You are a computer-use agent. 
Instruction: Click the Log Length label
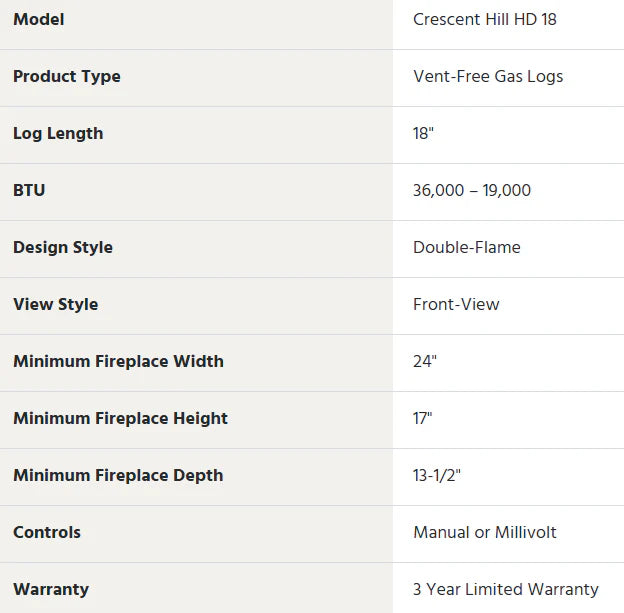[58, 133]
